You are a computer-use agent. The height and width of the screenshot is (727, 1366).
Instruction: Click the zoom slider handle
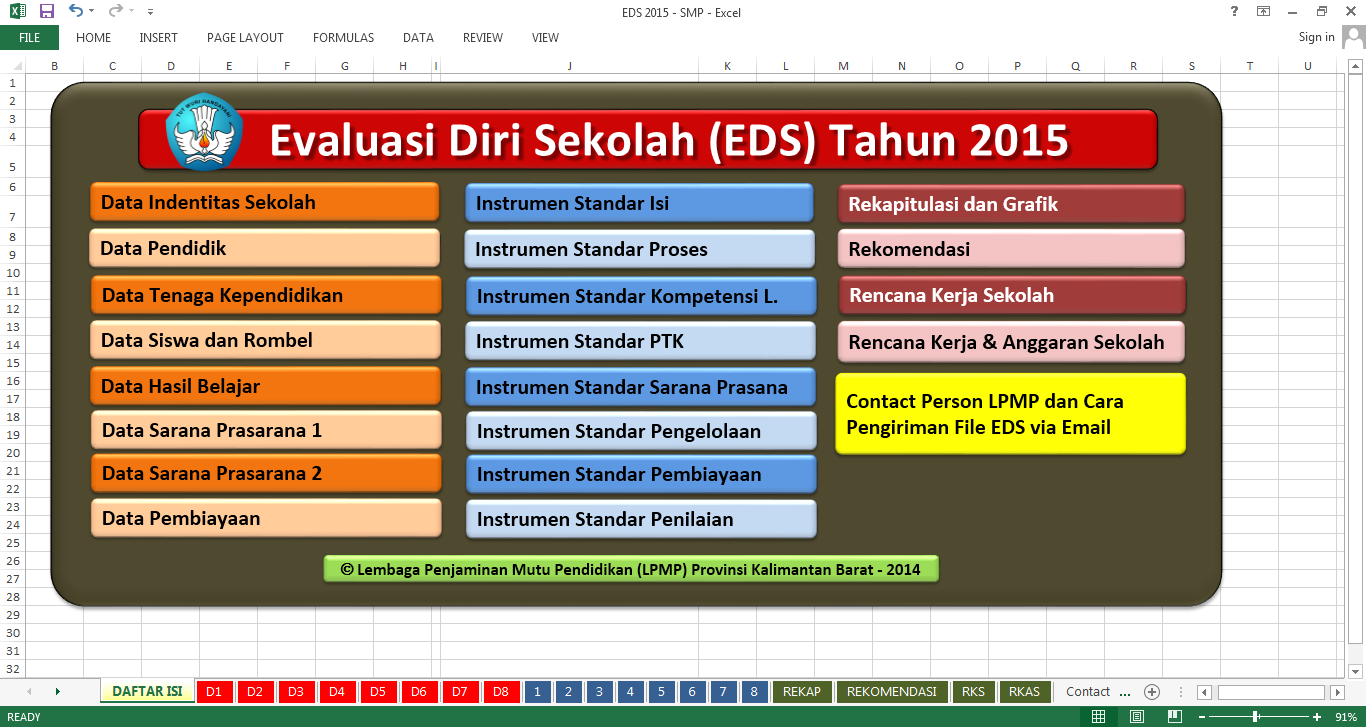tap(1255, 716)
